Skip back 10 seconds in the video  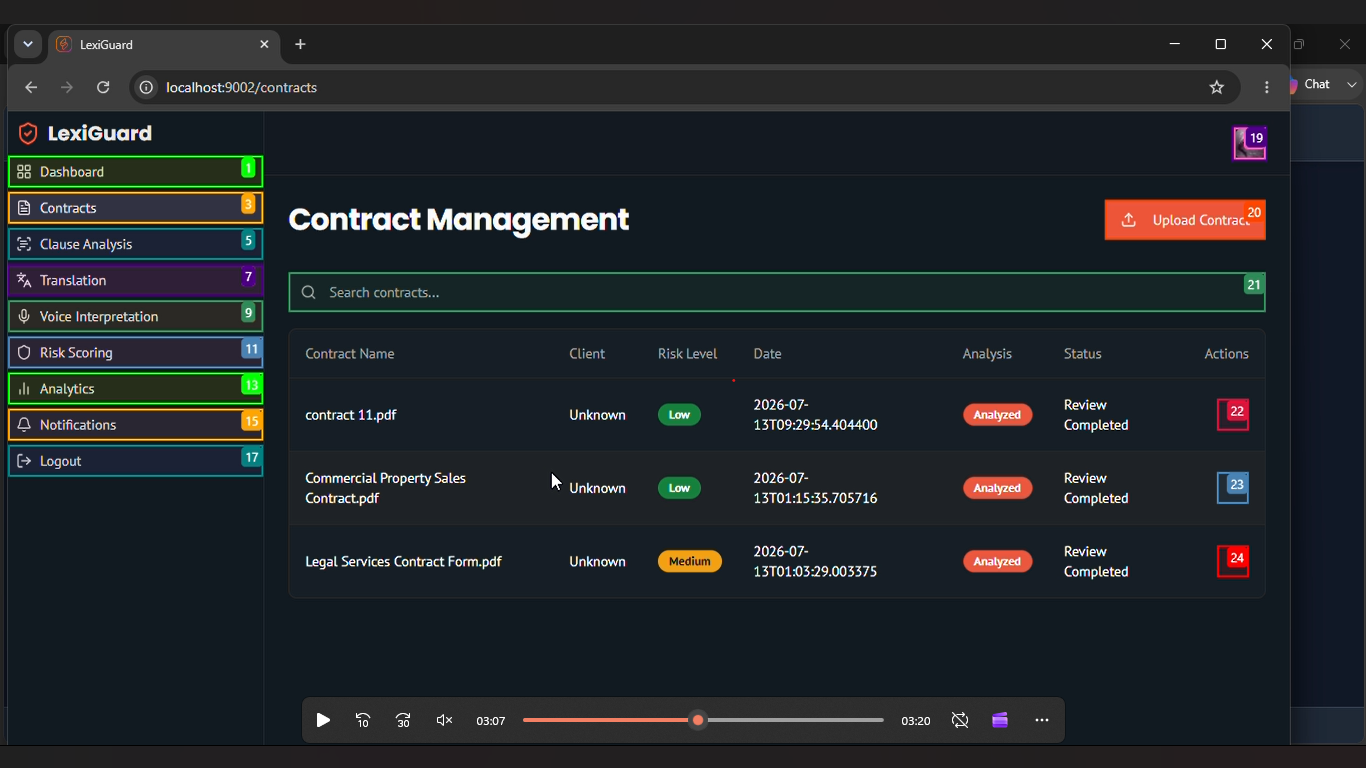coord(363,720)
